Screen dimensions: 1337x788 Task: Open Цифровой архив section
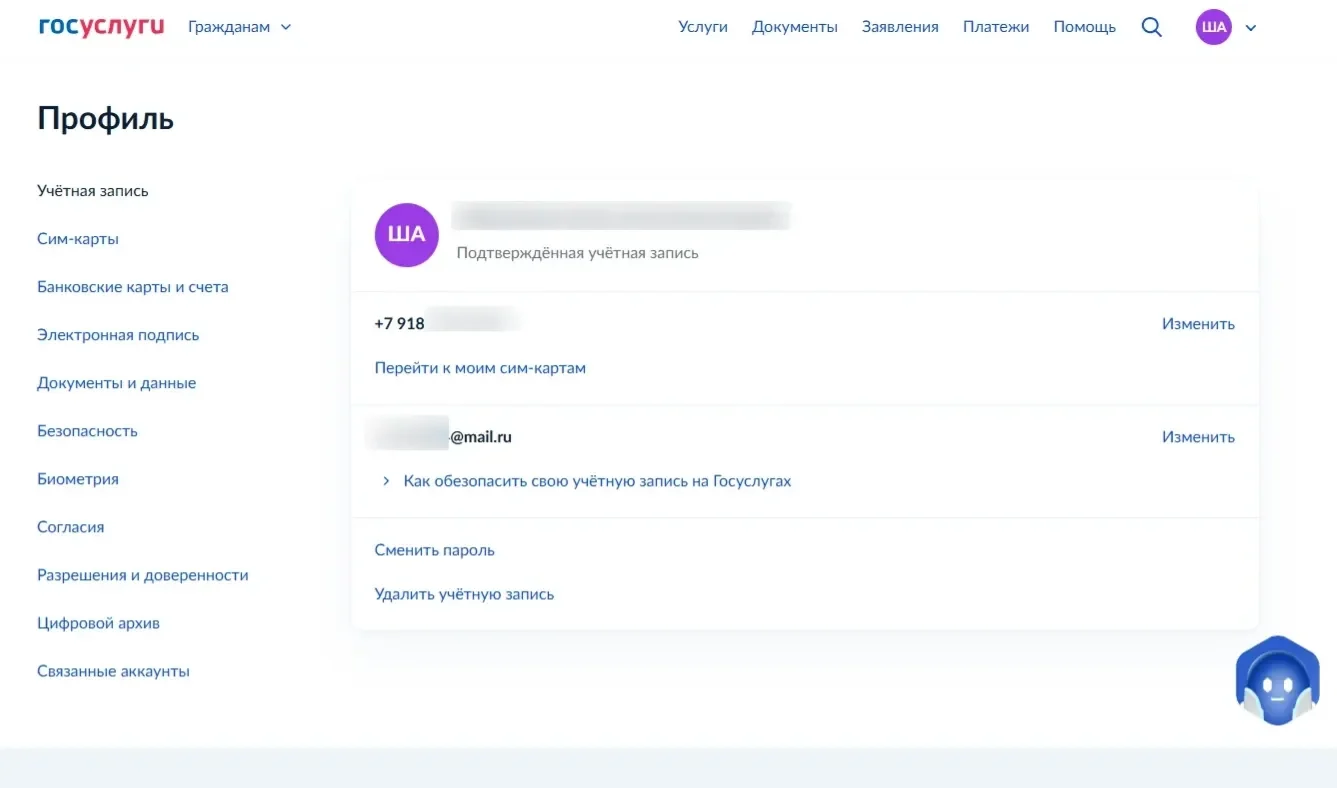pos(99,623)
